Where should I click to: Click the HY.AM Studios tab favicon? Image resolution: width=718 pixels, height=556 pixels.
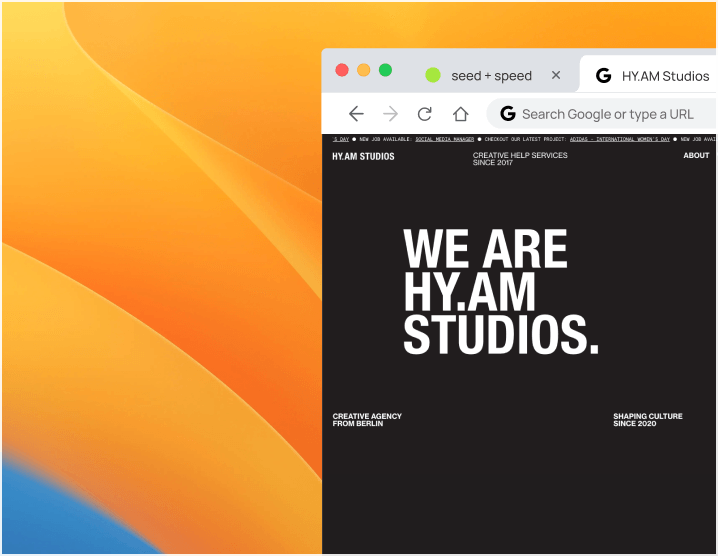[x=603, y=75]
